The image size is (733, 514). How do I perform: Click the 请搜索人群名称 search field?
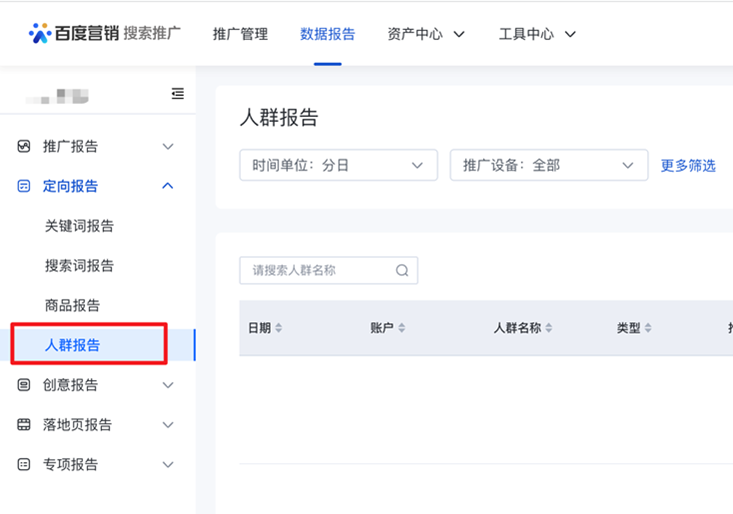point(318,270)
